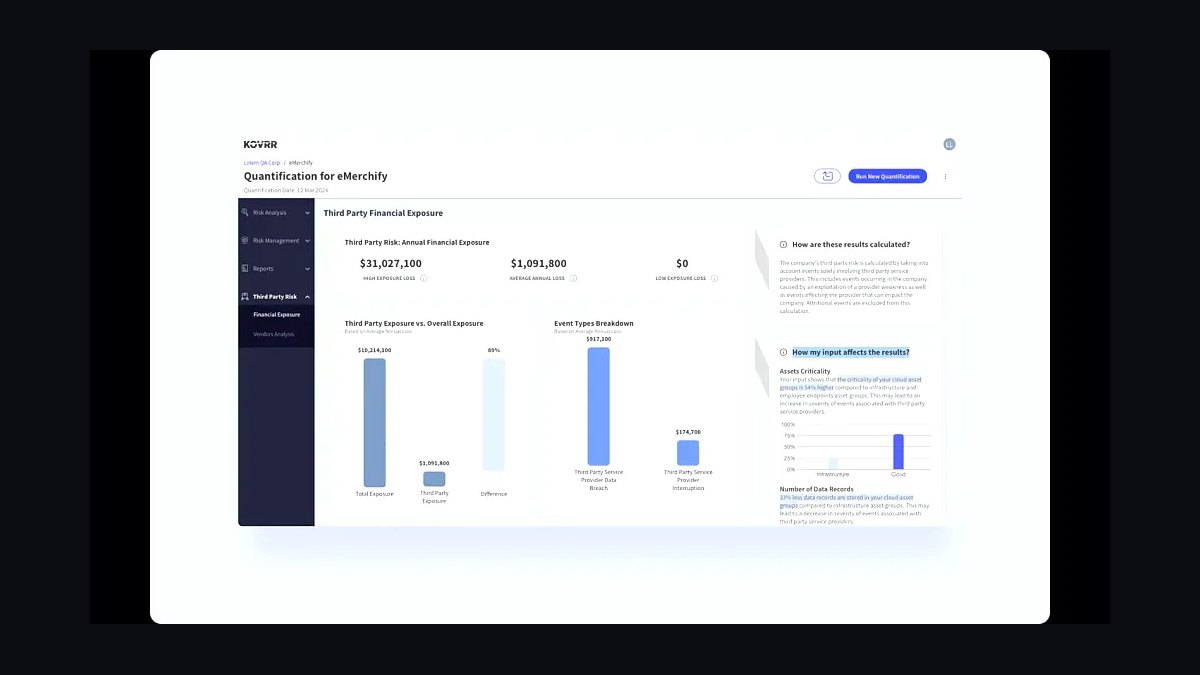The width and height of the screenshot is (1200, 675).
Task: Expand the Risk Analysis chevron
Action: pyautogui.click(x=307, y=213)
